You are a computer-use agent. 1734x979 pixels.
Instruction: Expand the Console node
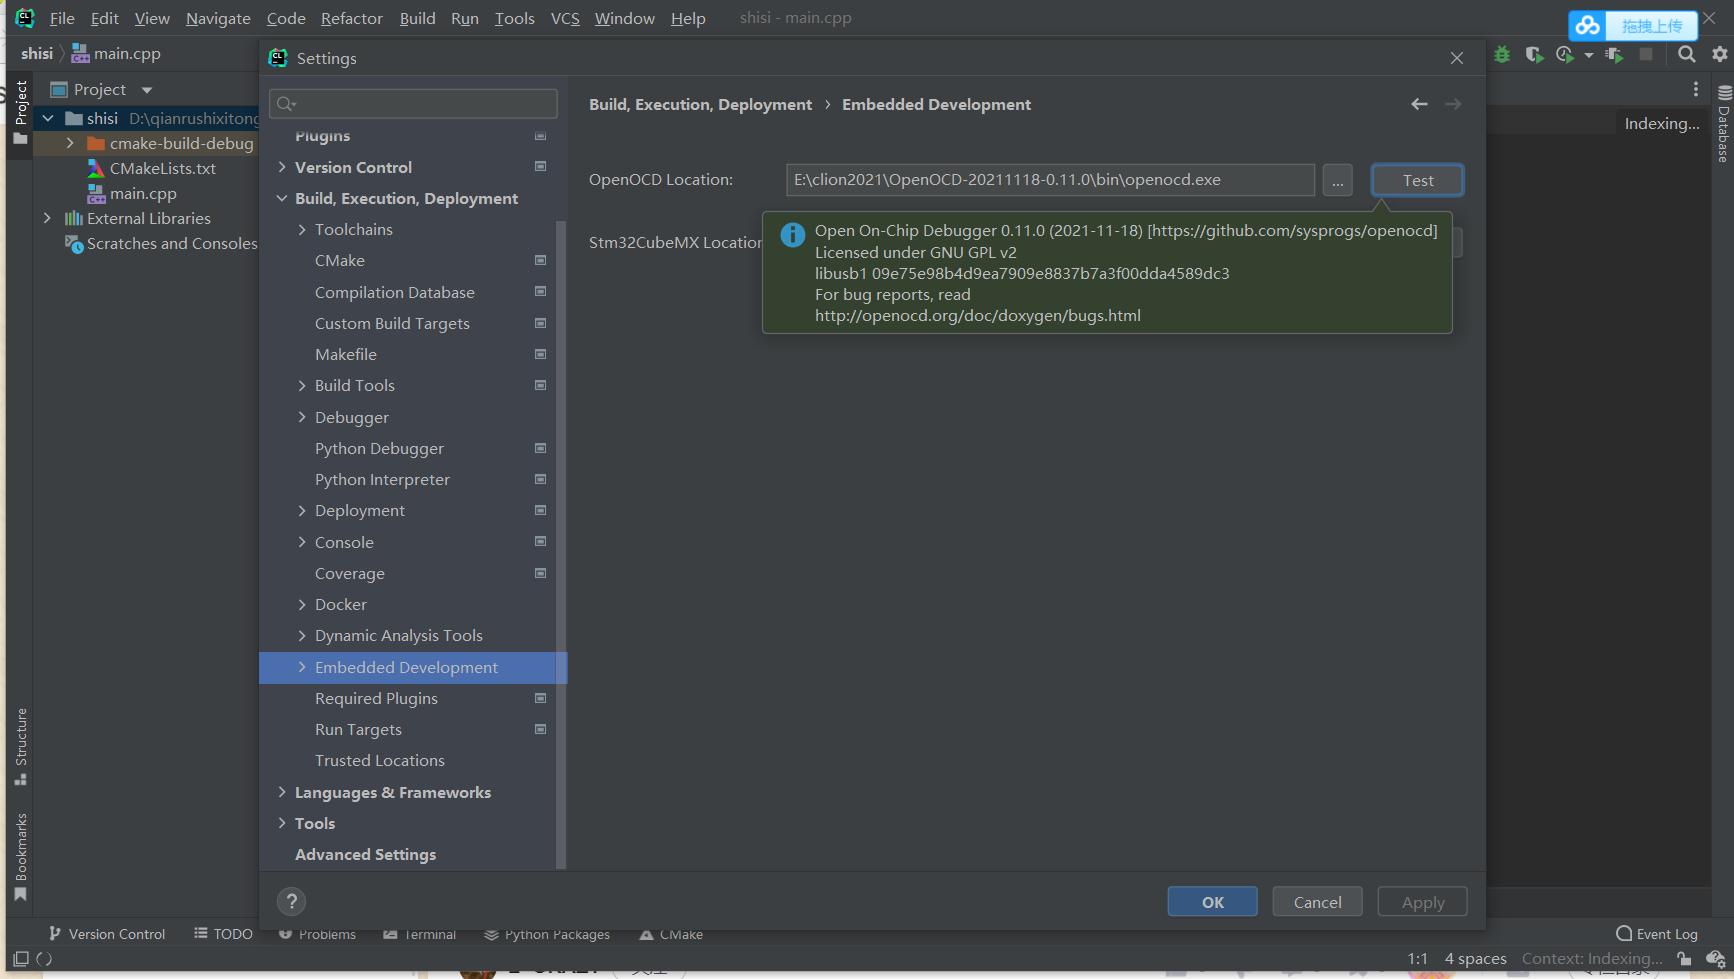point(302,542)
